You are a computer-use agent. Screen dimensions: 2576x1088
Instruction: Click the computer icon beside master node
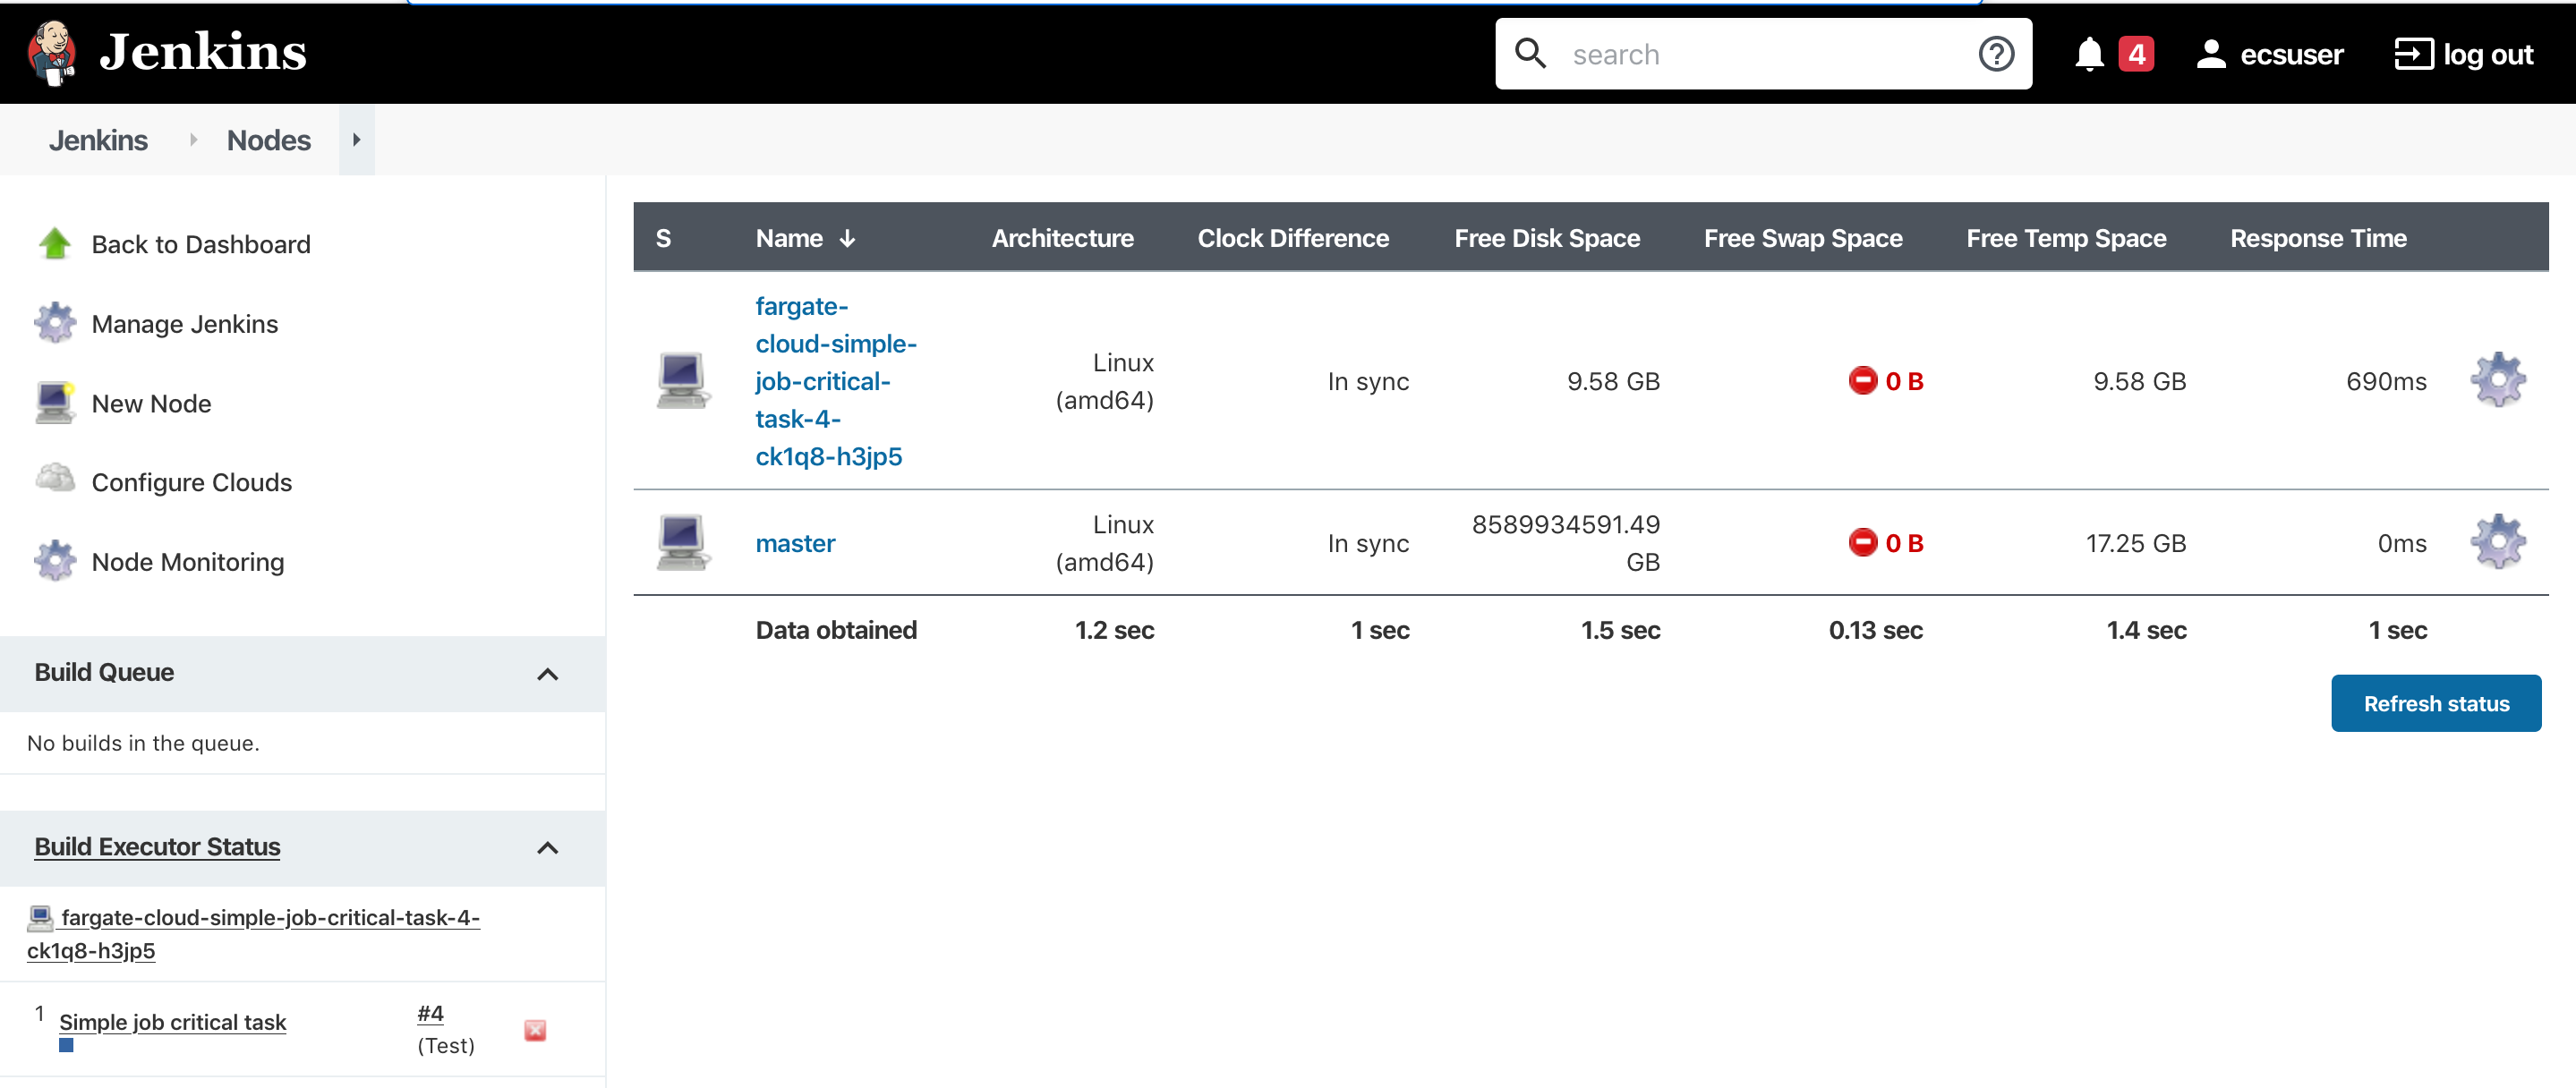click(x=681, y=542)
